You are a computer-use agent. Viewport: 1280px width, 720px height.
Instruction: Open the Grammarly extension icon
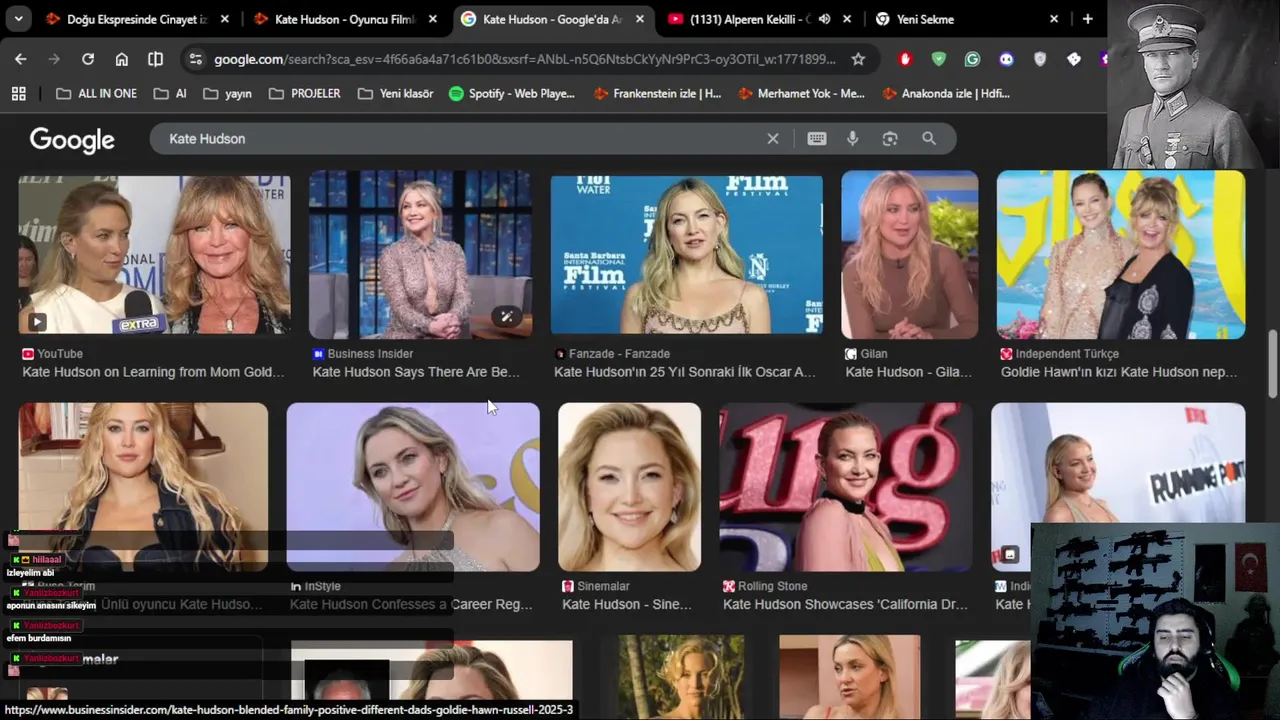(972, 59)
